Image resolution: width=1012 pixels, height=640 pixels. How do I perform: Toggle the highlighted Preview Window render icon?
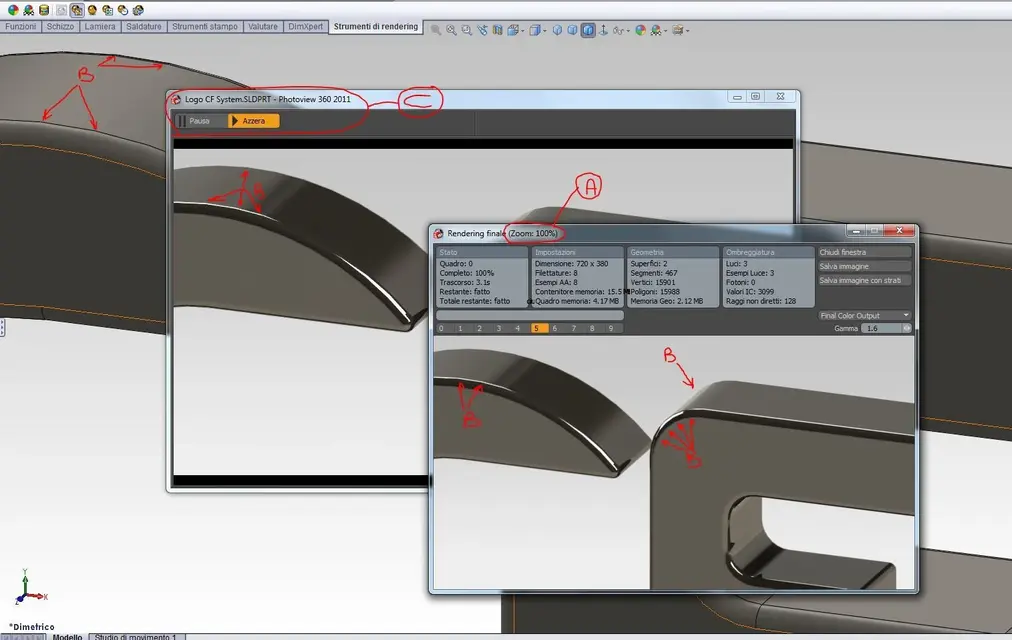[77, 10]
